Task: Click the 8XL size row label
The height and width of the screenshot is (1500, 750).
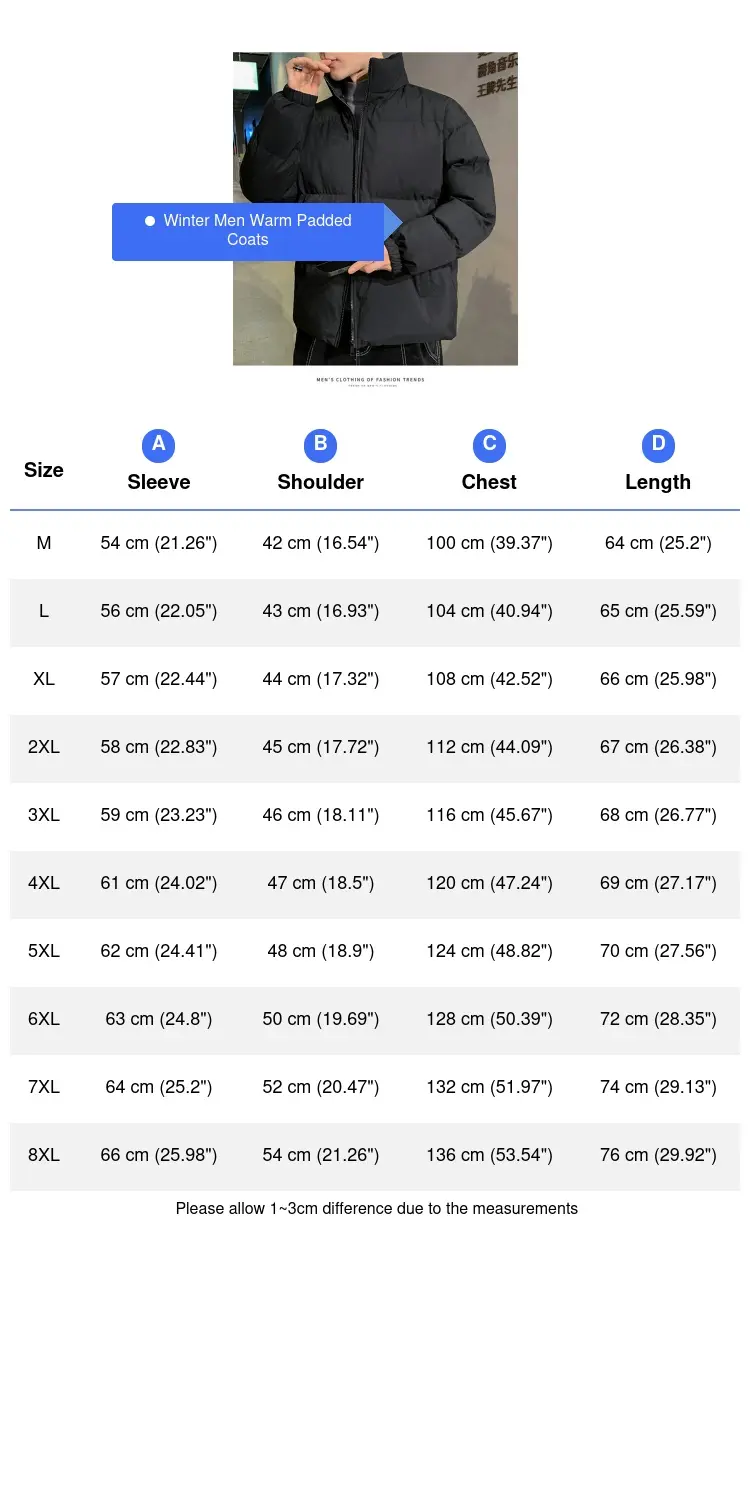Action: click(44, 1155)
